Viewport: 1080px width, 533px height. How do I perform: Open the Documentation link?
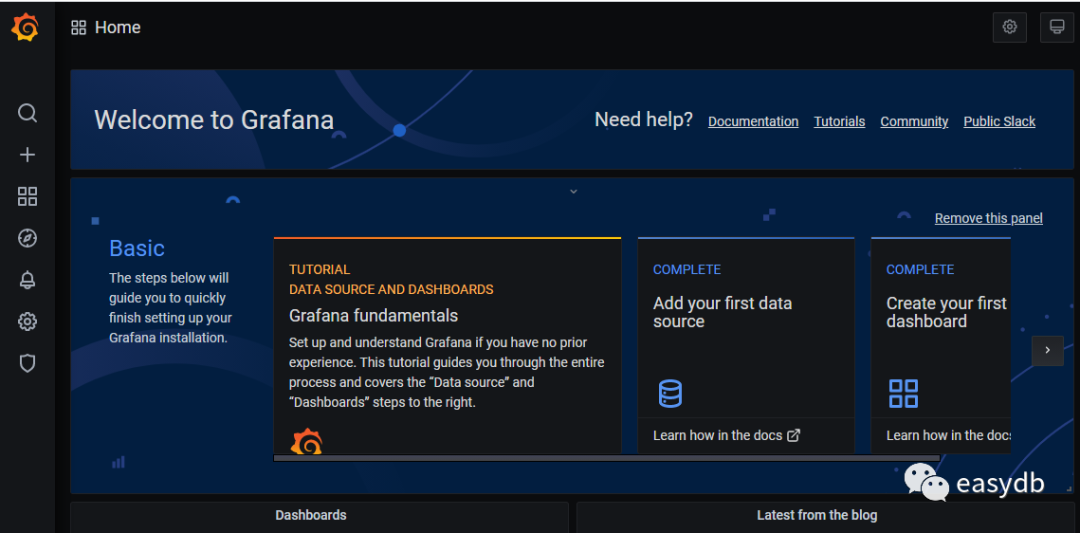(x=753, y=122)
